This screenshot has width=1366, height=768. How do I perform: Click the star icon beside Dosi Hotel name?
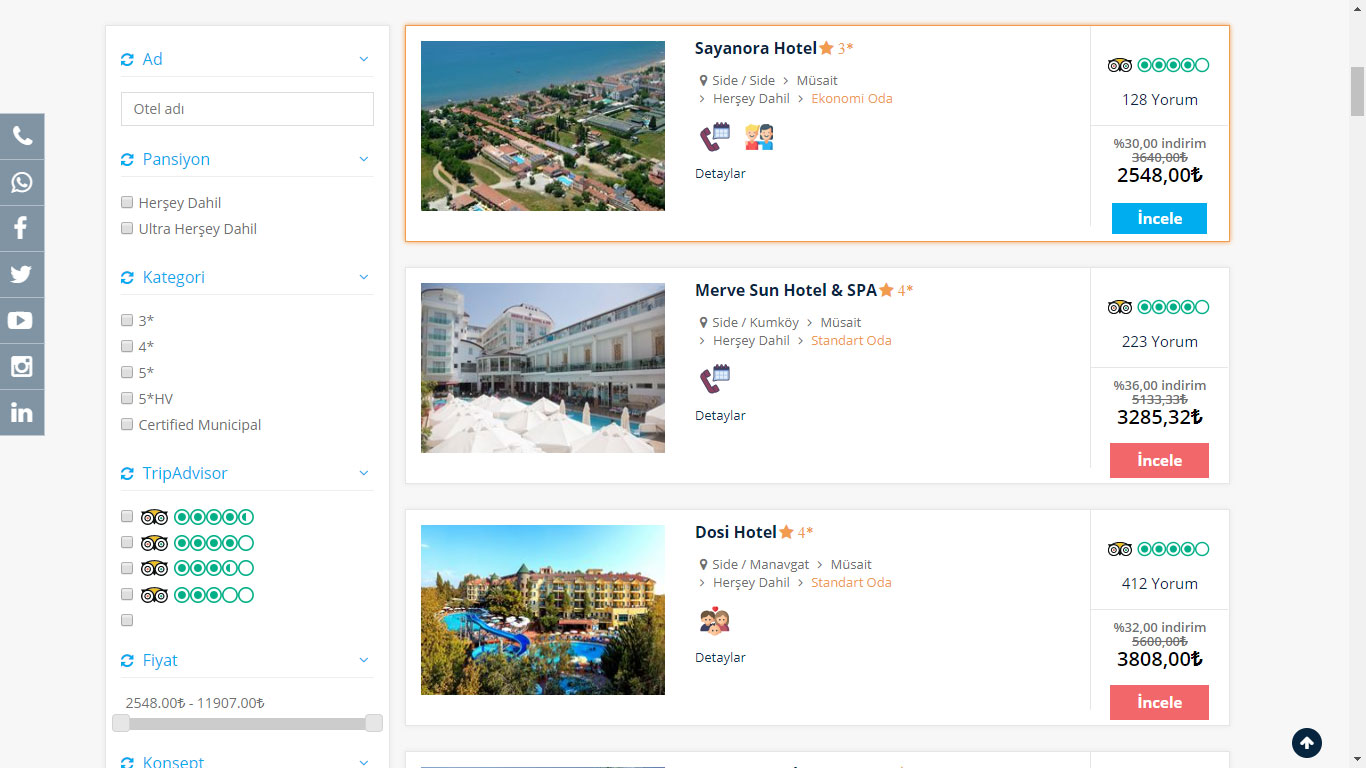click(787, 532)
